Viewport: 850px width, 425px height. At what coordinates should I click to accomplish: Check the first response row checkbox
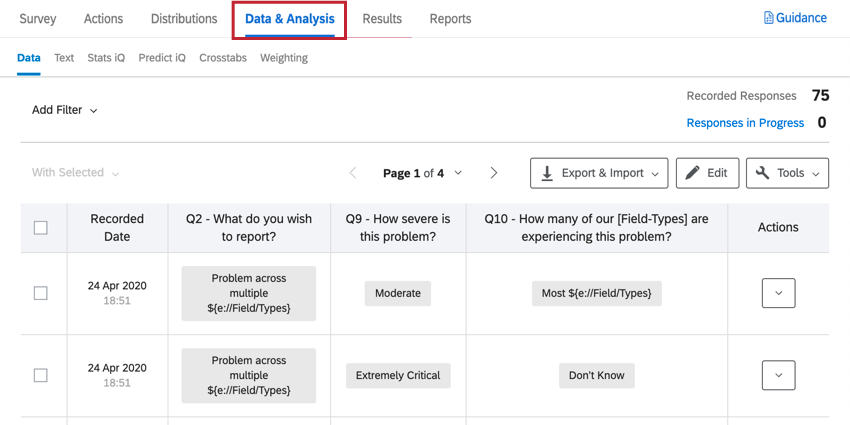(41, 293)
